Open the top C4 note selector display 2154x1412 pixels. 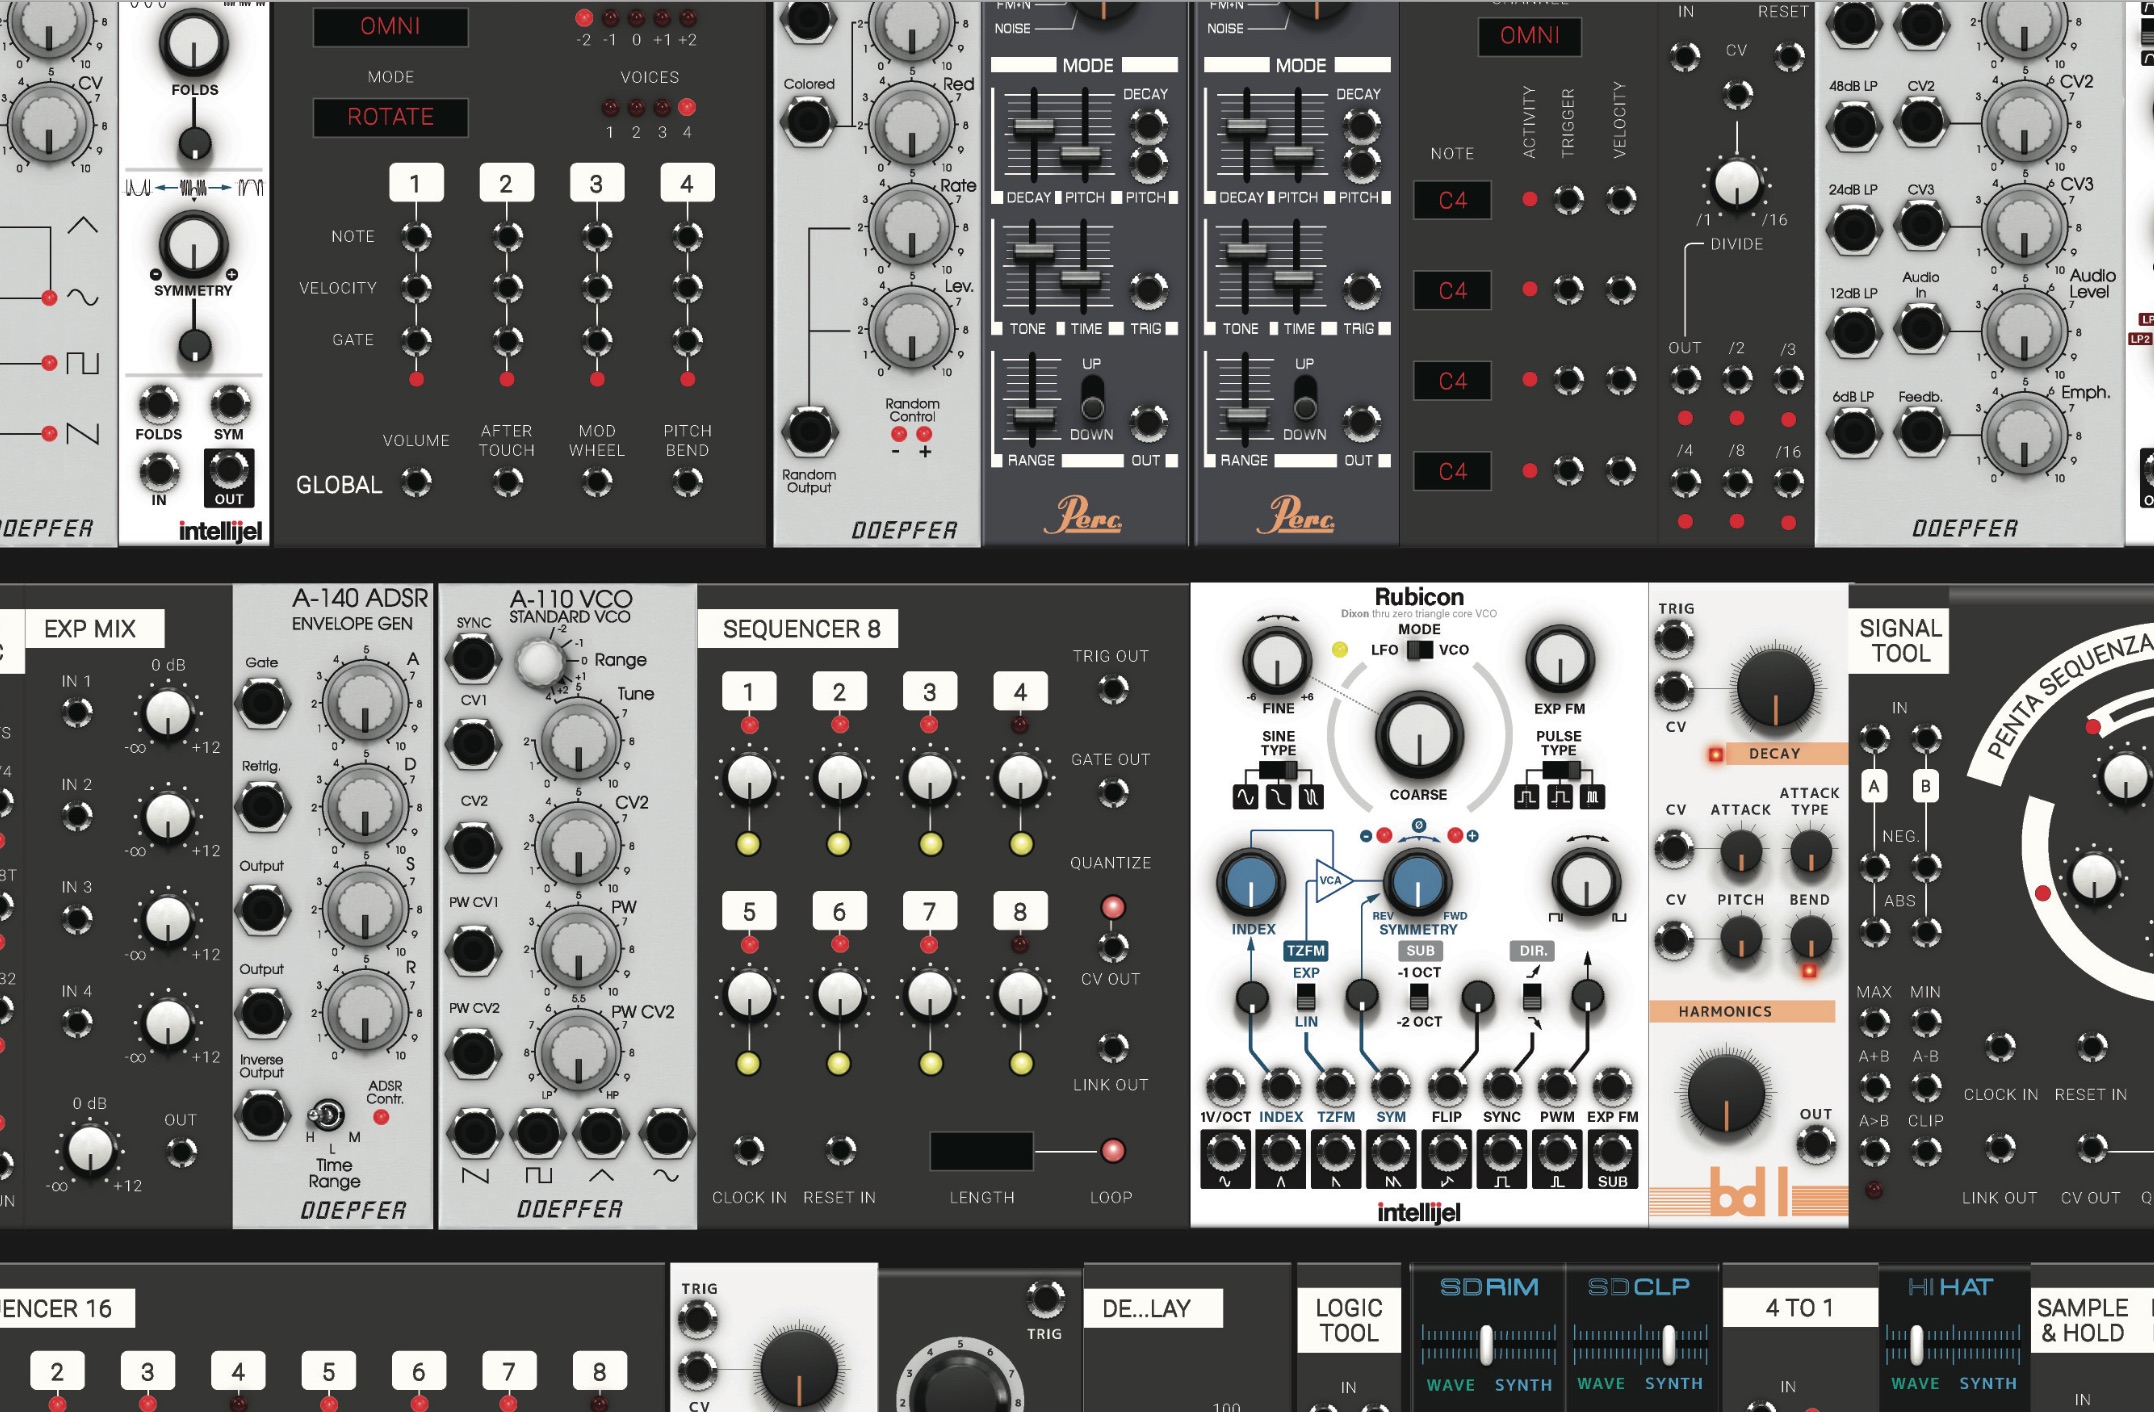(x=1453, y=202)
